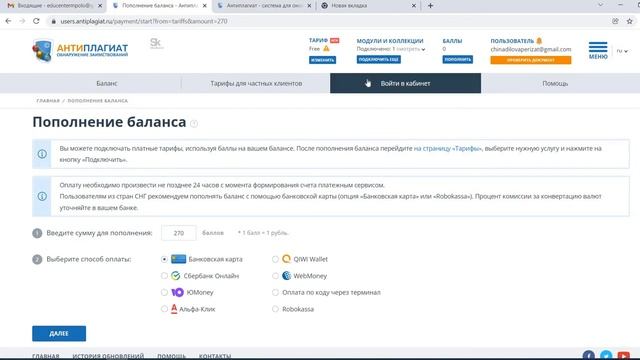Viewport: 640px width, 360px height.
Task: Click the WebMoney globe icon
Action: click(287, 276)
